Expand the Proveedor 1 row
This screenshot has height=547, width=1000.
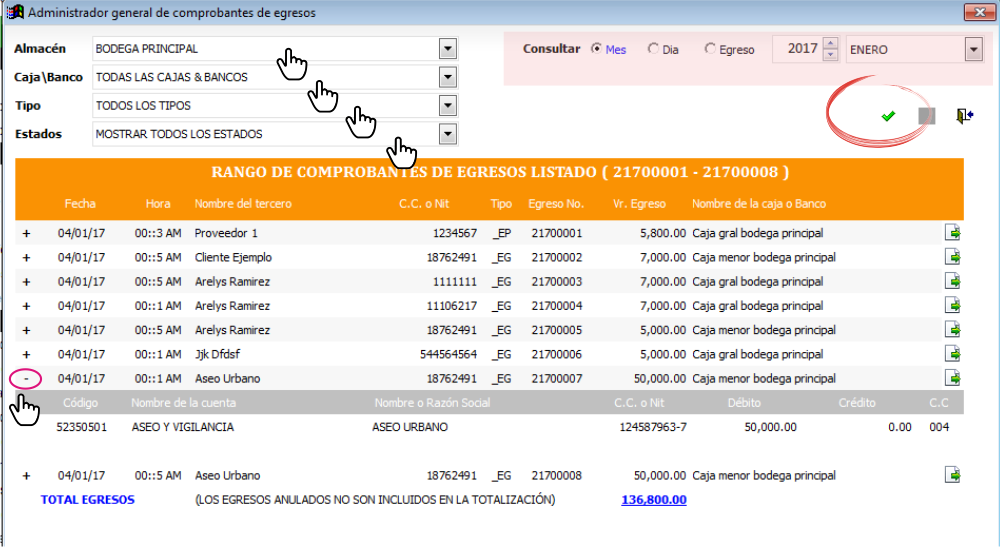coord(26,233)
